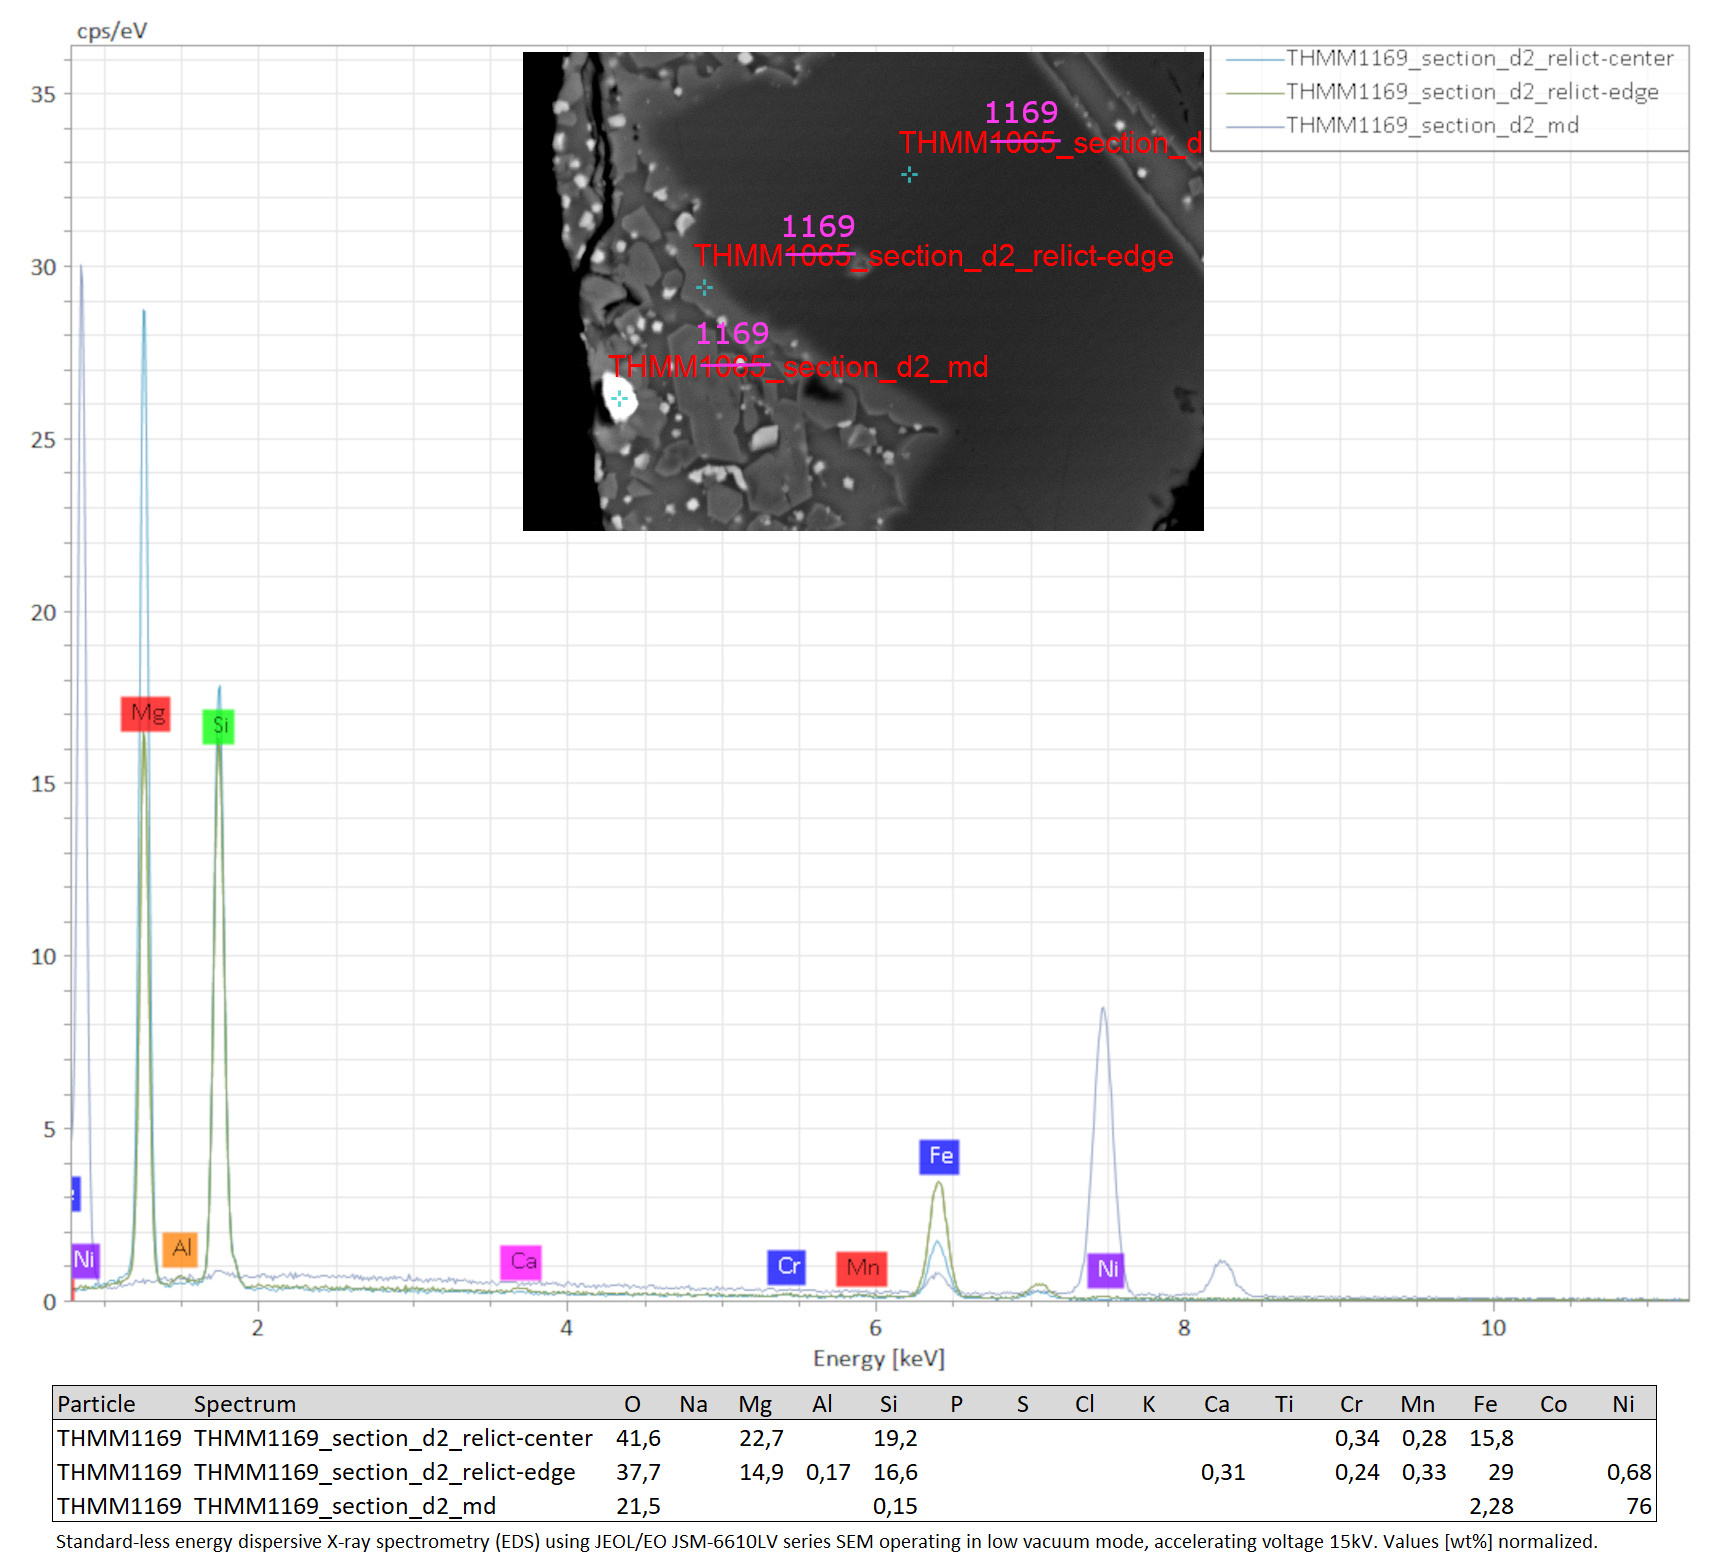
Task: Click the x-axis tick label 8
Action: (1184, 1328)
